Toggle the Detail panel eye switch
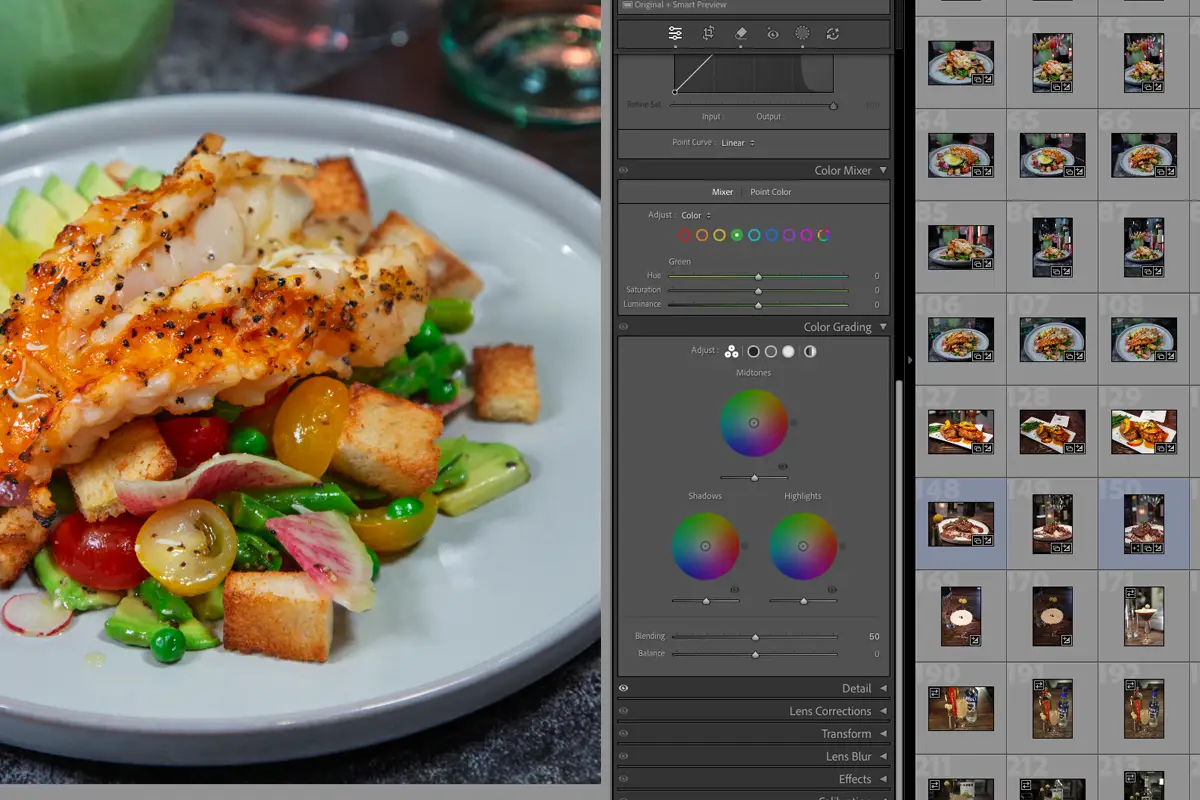The image size is (1200, 800). (623, 689)
